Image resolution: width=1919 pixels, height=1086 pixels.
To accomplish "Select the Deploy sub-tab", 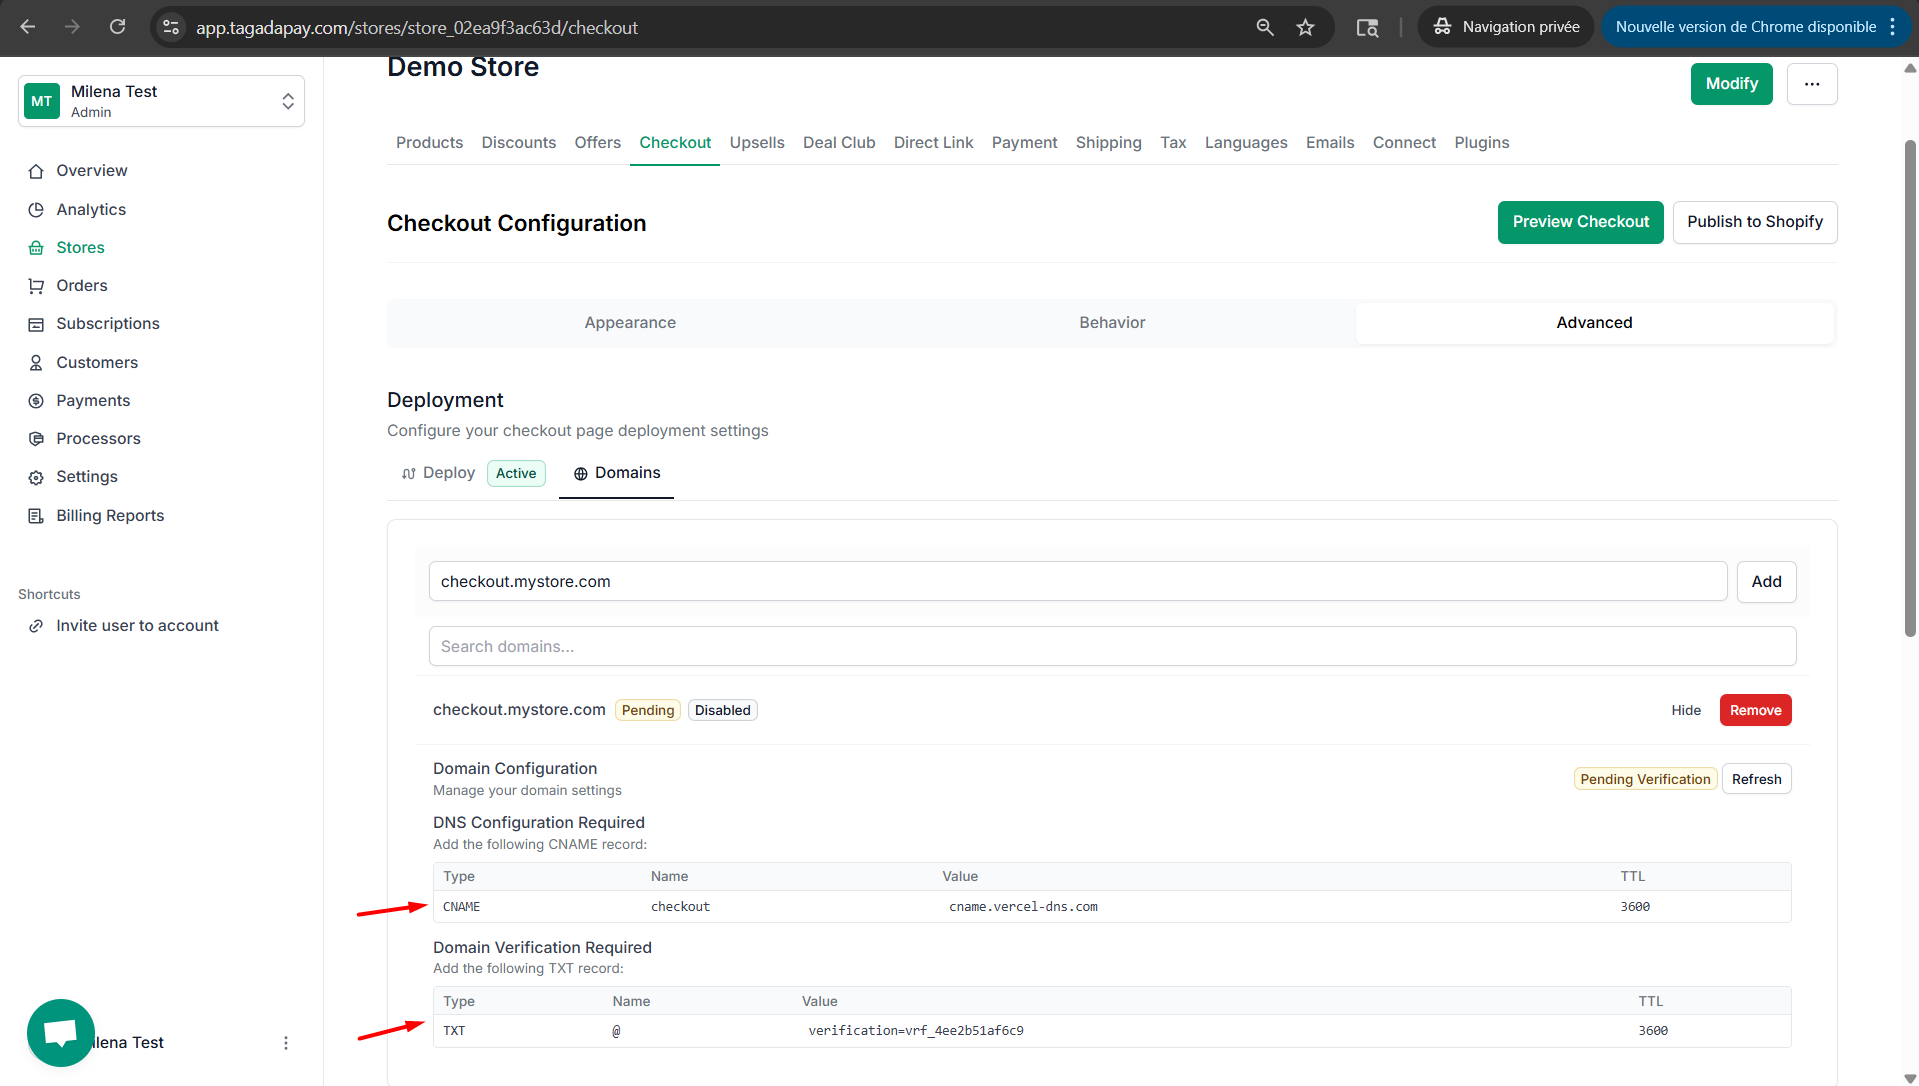I will click(x=448, y=473).
